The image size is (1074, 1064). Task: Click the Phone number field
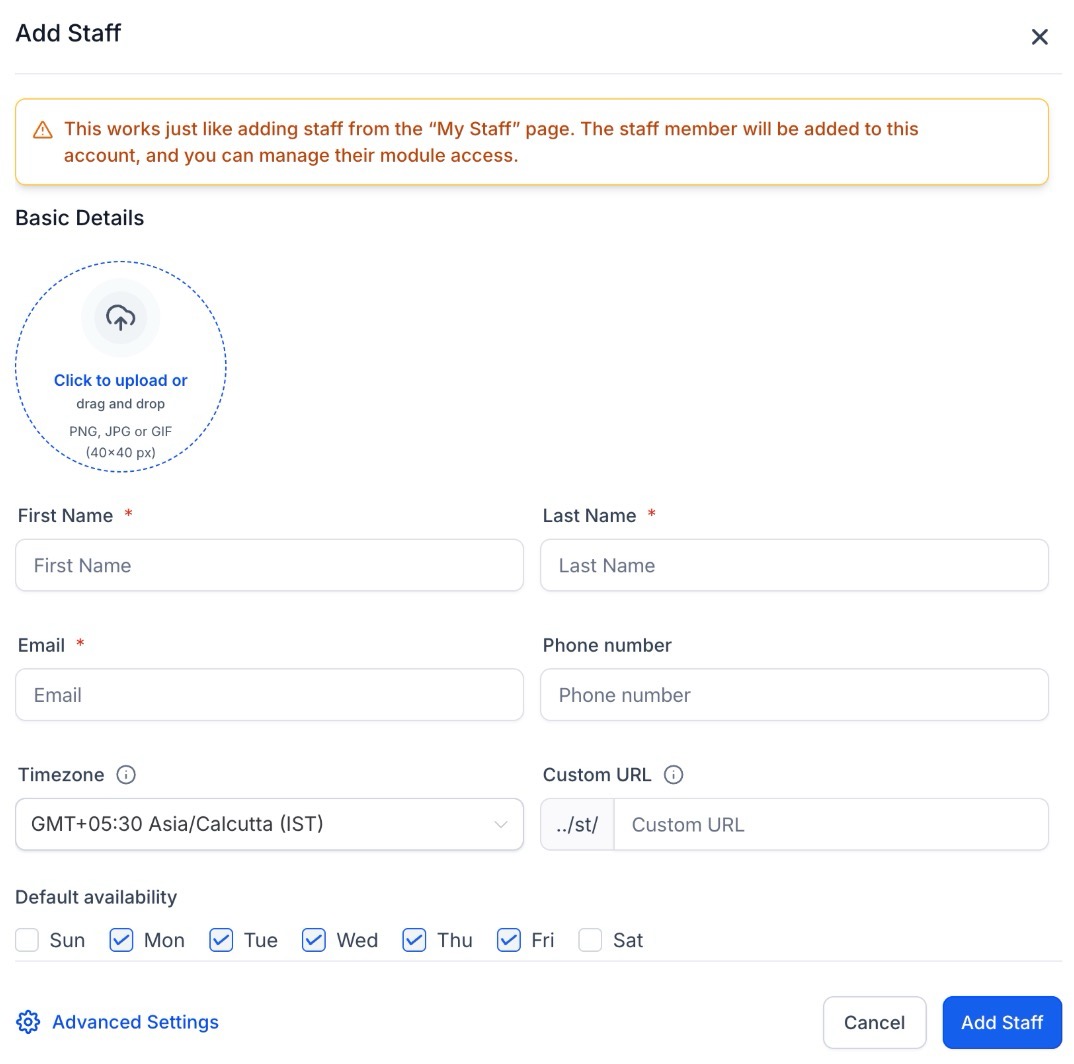click(794, 695)
